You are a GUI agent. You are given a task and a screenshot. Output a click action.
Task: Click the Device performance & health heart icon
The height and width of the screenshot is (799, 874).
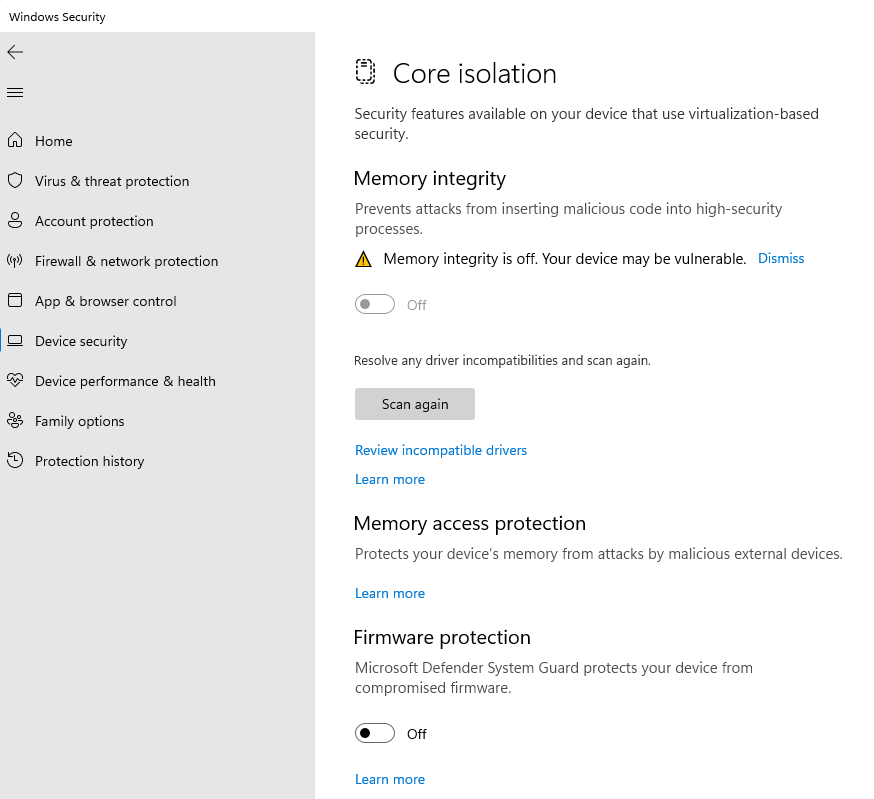tap(15, 381)
